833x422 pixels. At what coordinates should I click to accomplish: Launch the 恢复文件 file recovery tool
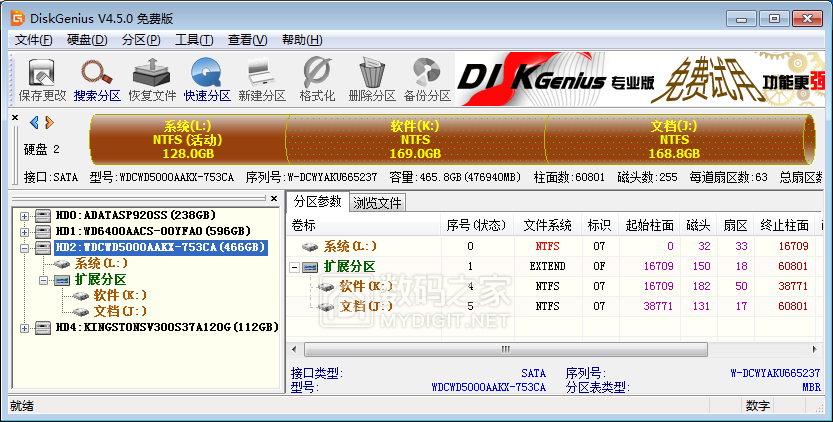pyautogui.click(x=152, y=80)
